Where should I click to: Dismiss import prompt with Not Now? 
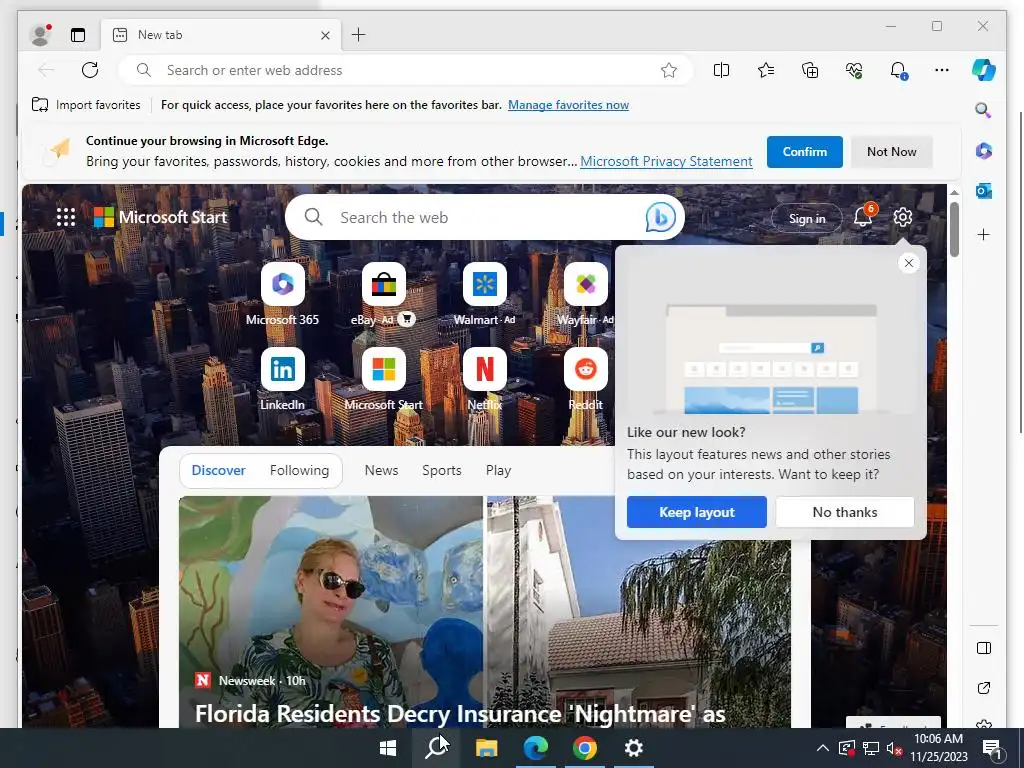[891, 152]
